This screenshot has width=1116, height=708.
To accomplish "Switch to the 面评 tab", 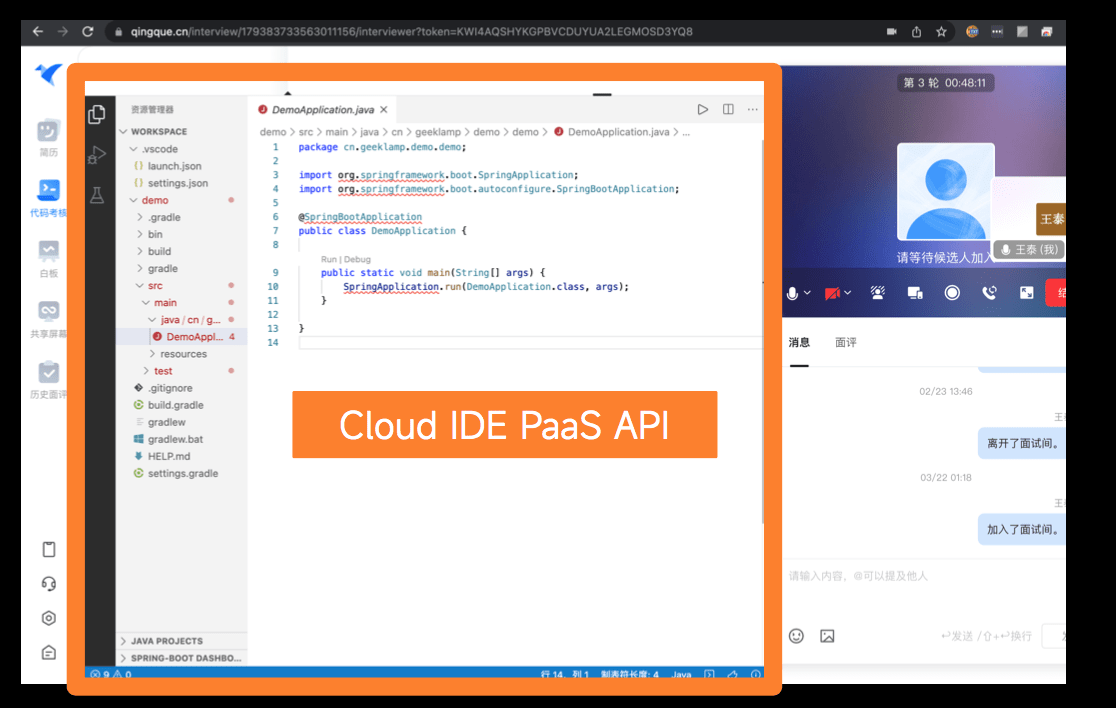I will click(846, 342).
